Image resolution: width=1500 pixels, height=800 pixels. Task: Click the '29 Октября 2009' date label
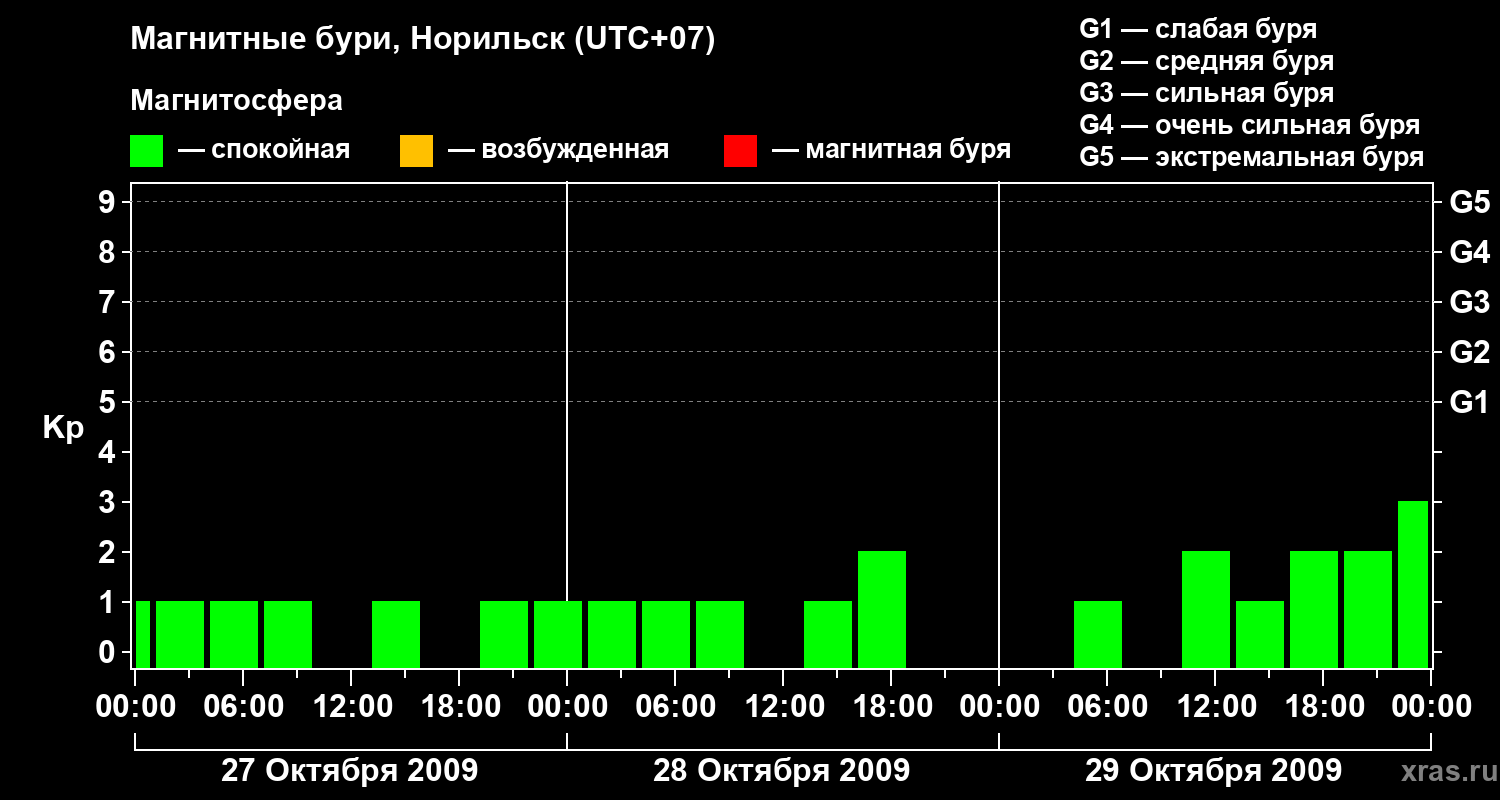[1213, 771]
